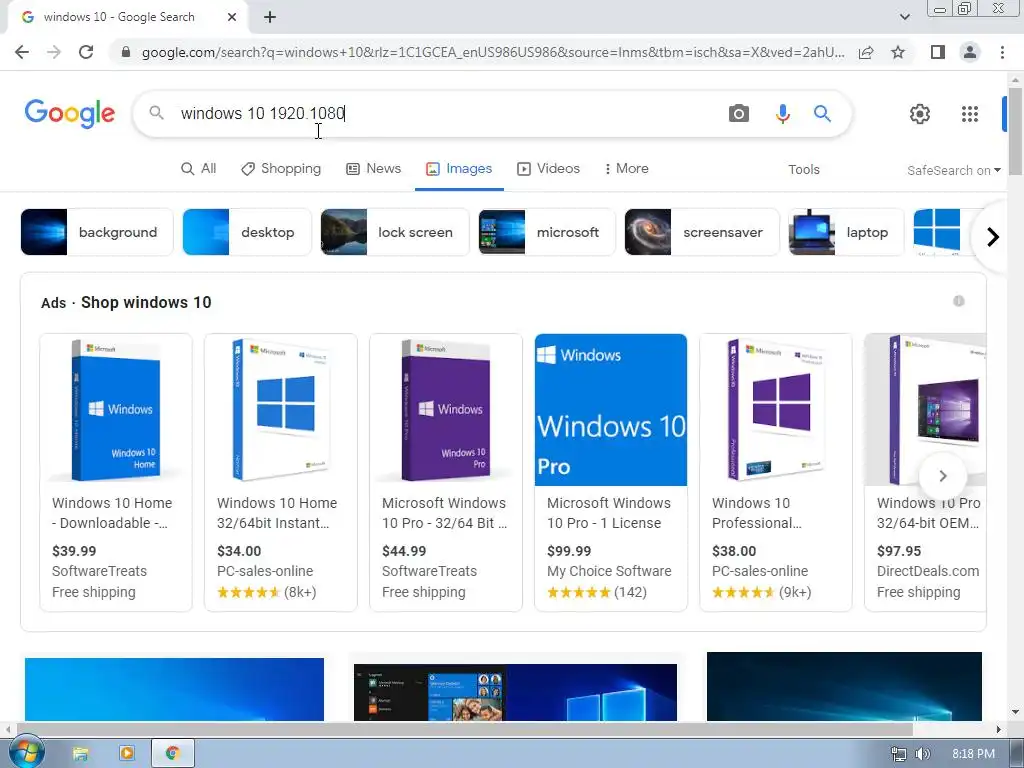The height and width of the screenshot is (768, 1024).
Task: Start voice search with microphone icon
Action: tap(782, 114)
